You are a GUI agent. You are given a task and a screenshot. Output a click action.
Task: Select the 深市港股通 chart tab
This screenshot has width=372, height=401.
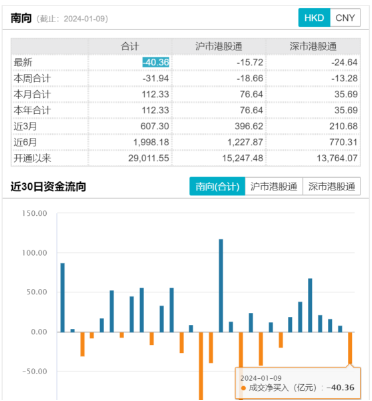click(x=331, y=186)
